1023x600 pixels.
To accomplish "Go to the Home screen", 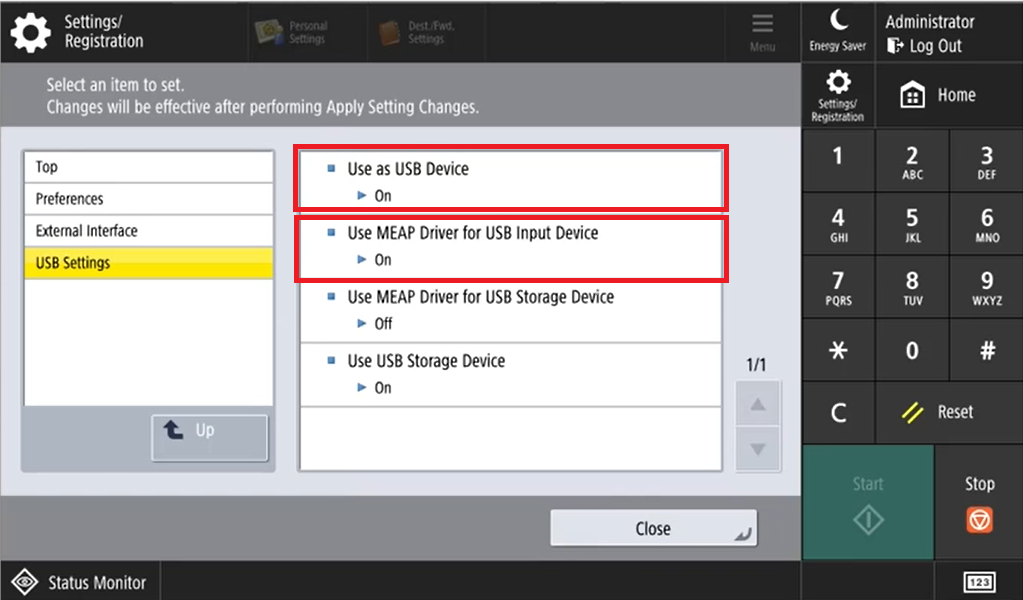I will 938,95.
